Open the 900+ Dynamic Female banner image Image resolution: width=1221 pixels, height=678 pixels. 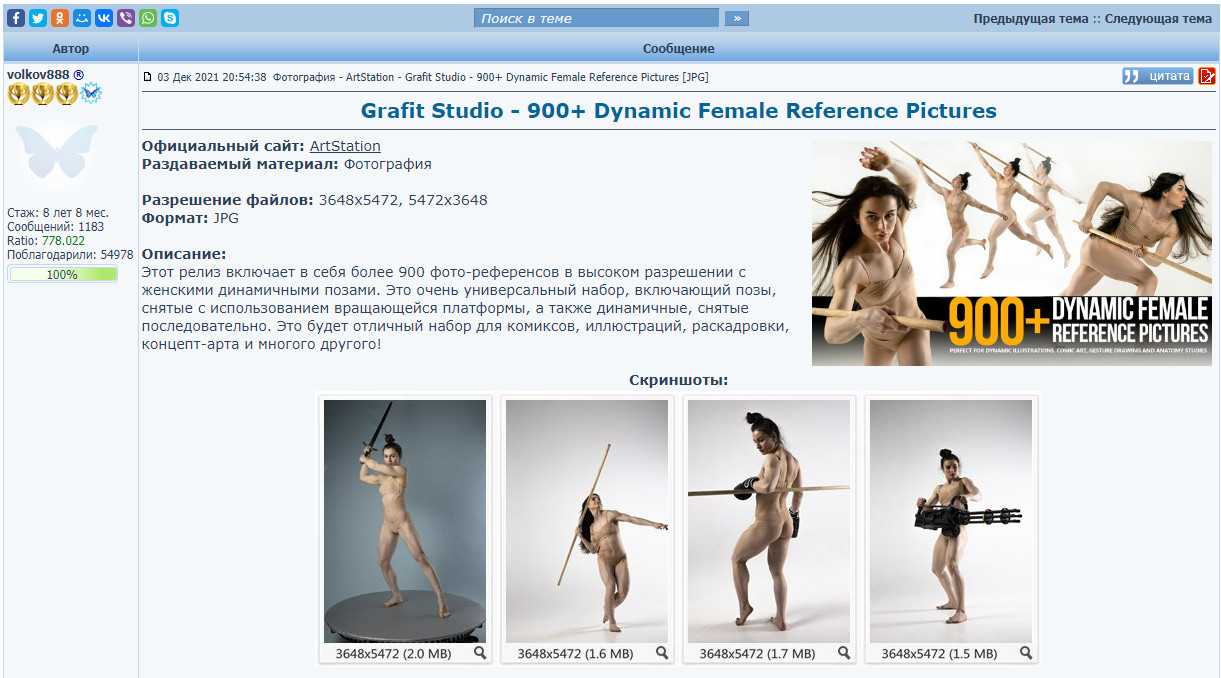click(x=1011, y=253)
